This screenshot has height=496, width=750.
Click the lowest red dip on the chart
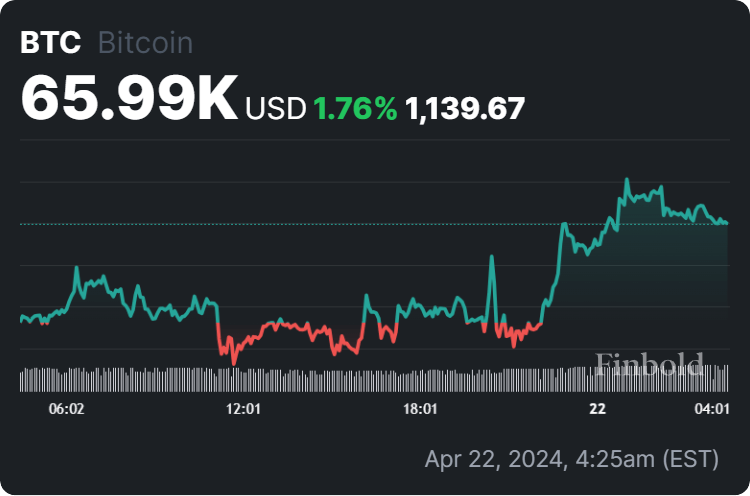(x=233, y=362)
